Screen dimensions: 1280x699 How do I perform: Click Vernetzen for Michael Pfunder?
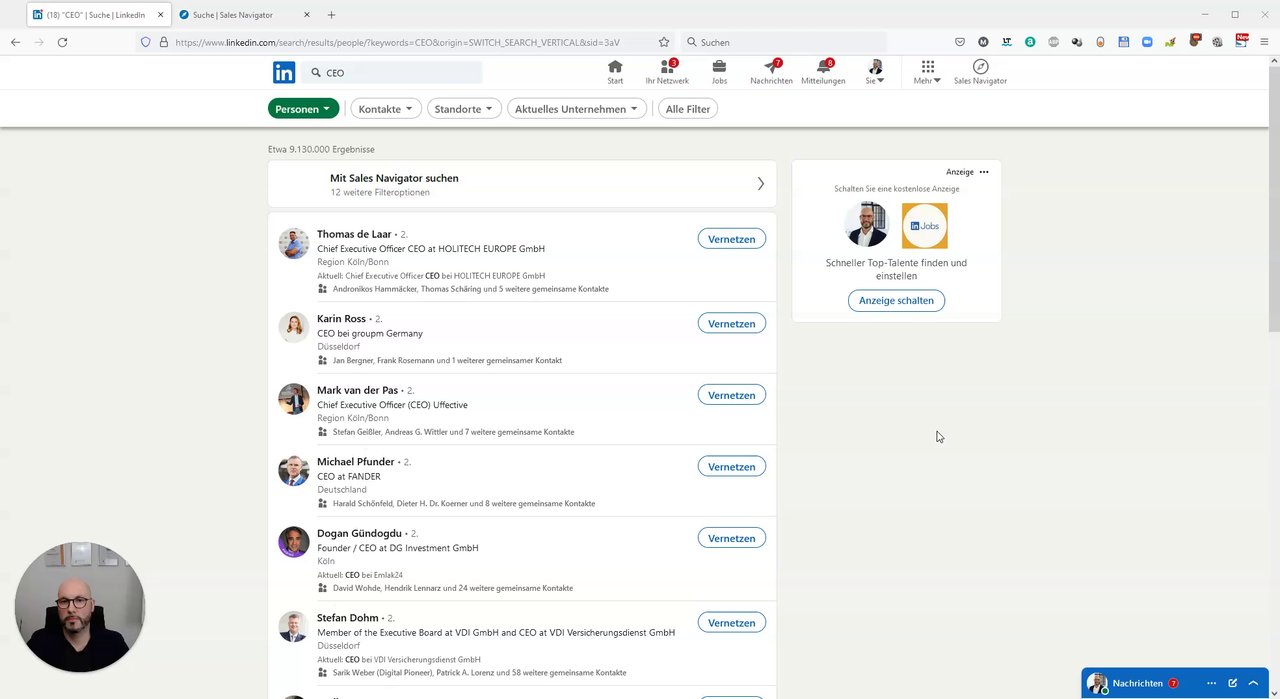coord(731,467)
